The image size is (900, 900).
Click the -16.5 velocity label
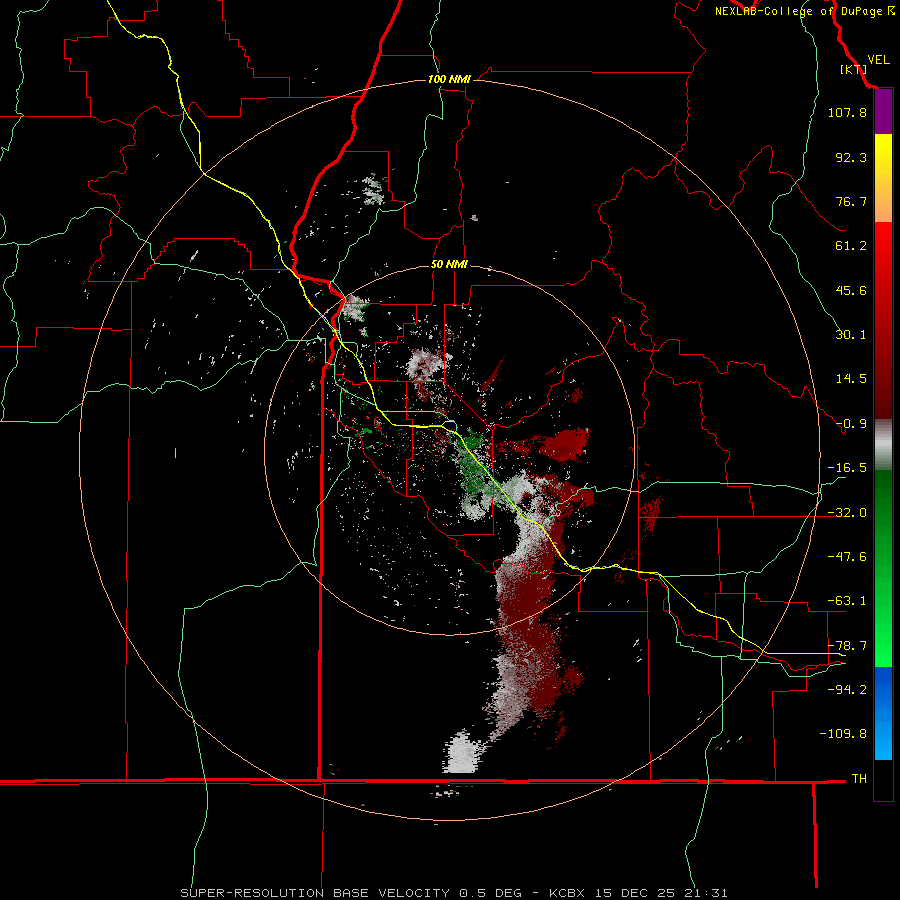pos(847,468)
